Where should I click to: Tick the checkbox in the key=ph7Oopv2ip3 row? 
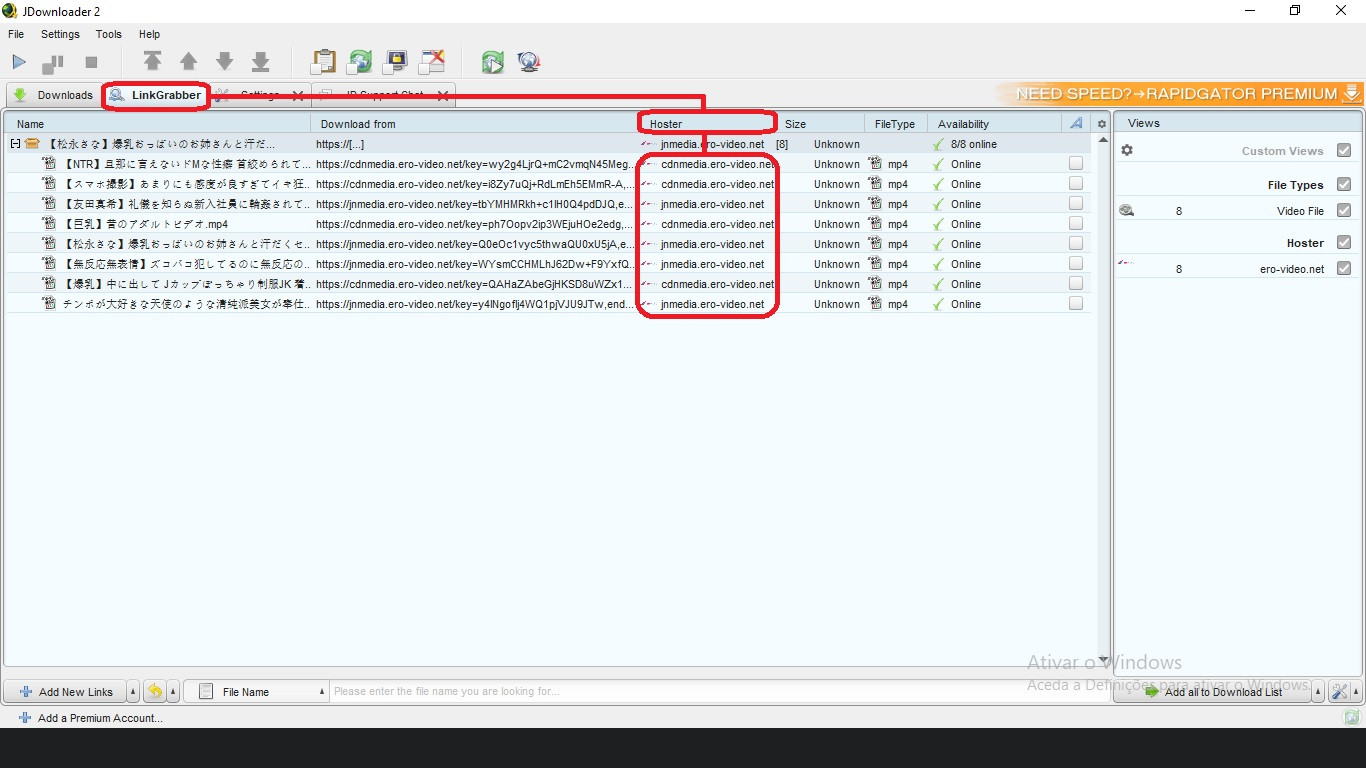tap(1076, 223)
